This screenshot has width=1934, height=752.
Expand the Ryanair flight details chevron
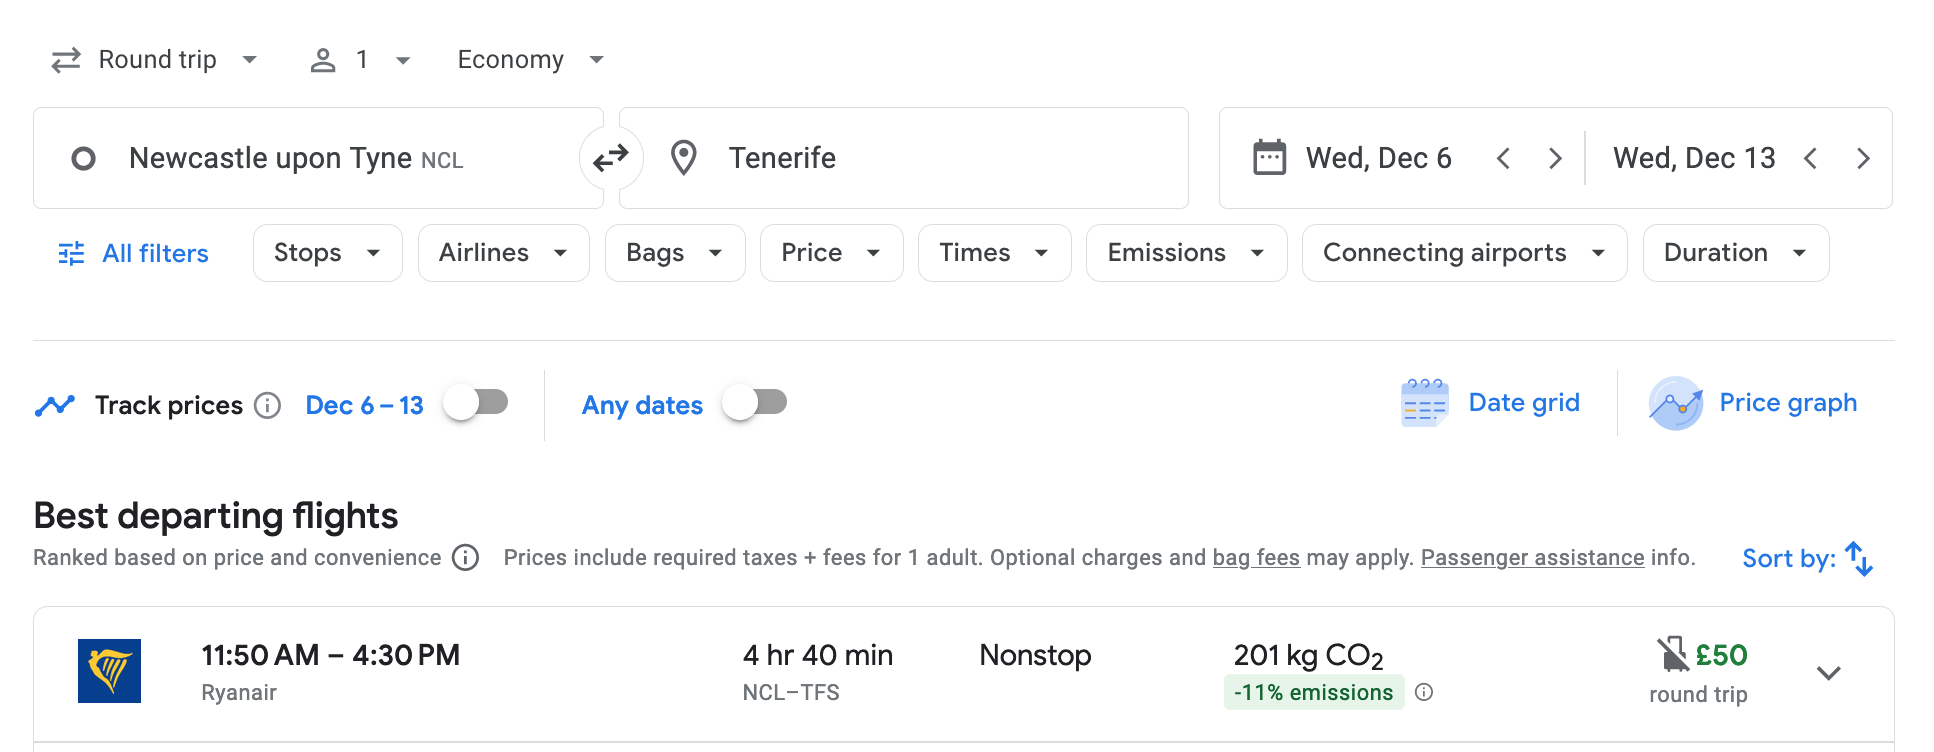1828,673
